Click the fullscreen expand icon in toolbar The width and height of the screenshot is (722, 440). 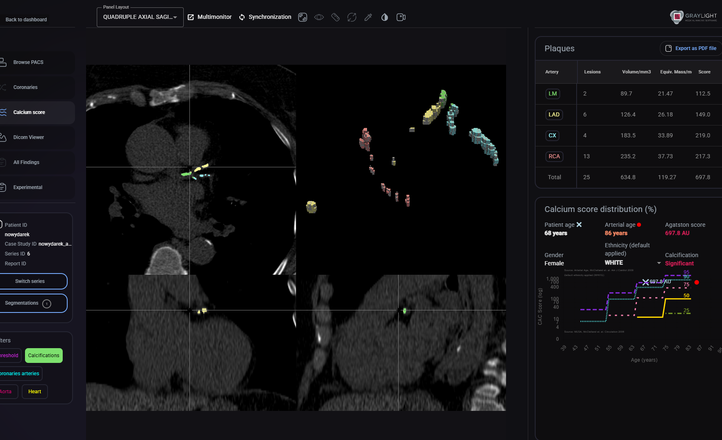[x=303, y=17]
